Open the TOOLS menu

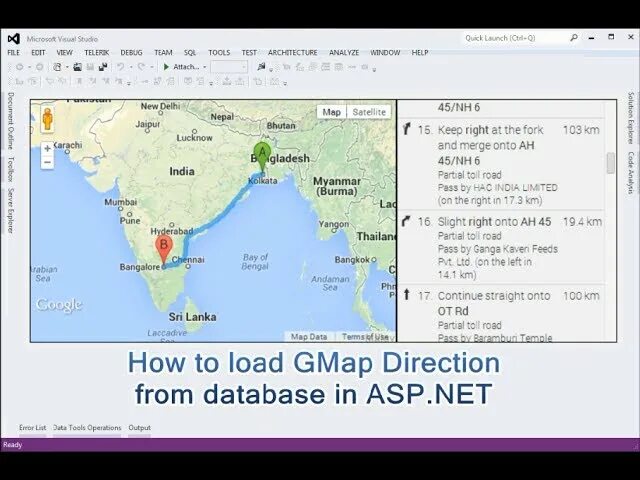[x=219, y=53]
